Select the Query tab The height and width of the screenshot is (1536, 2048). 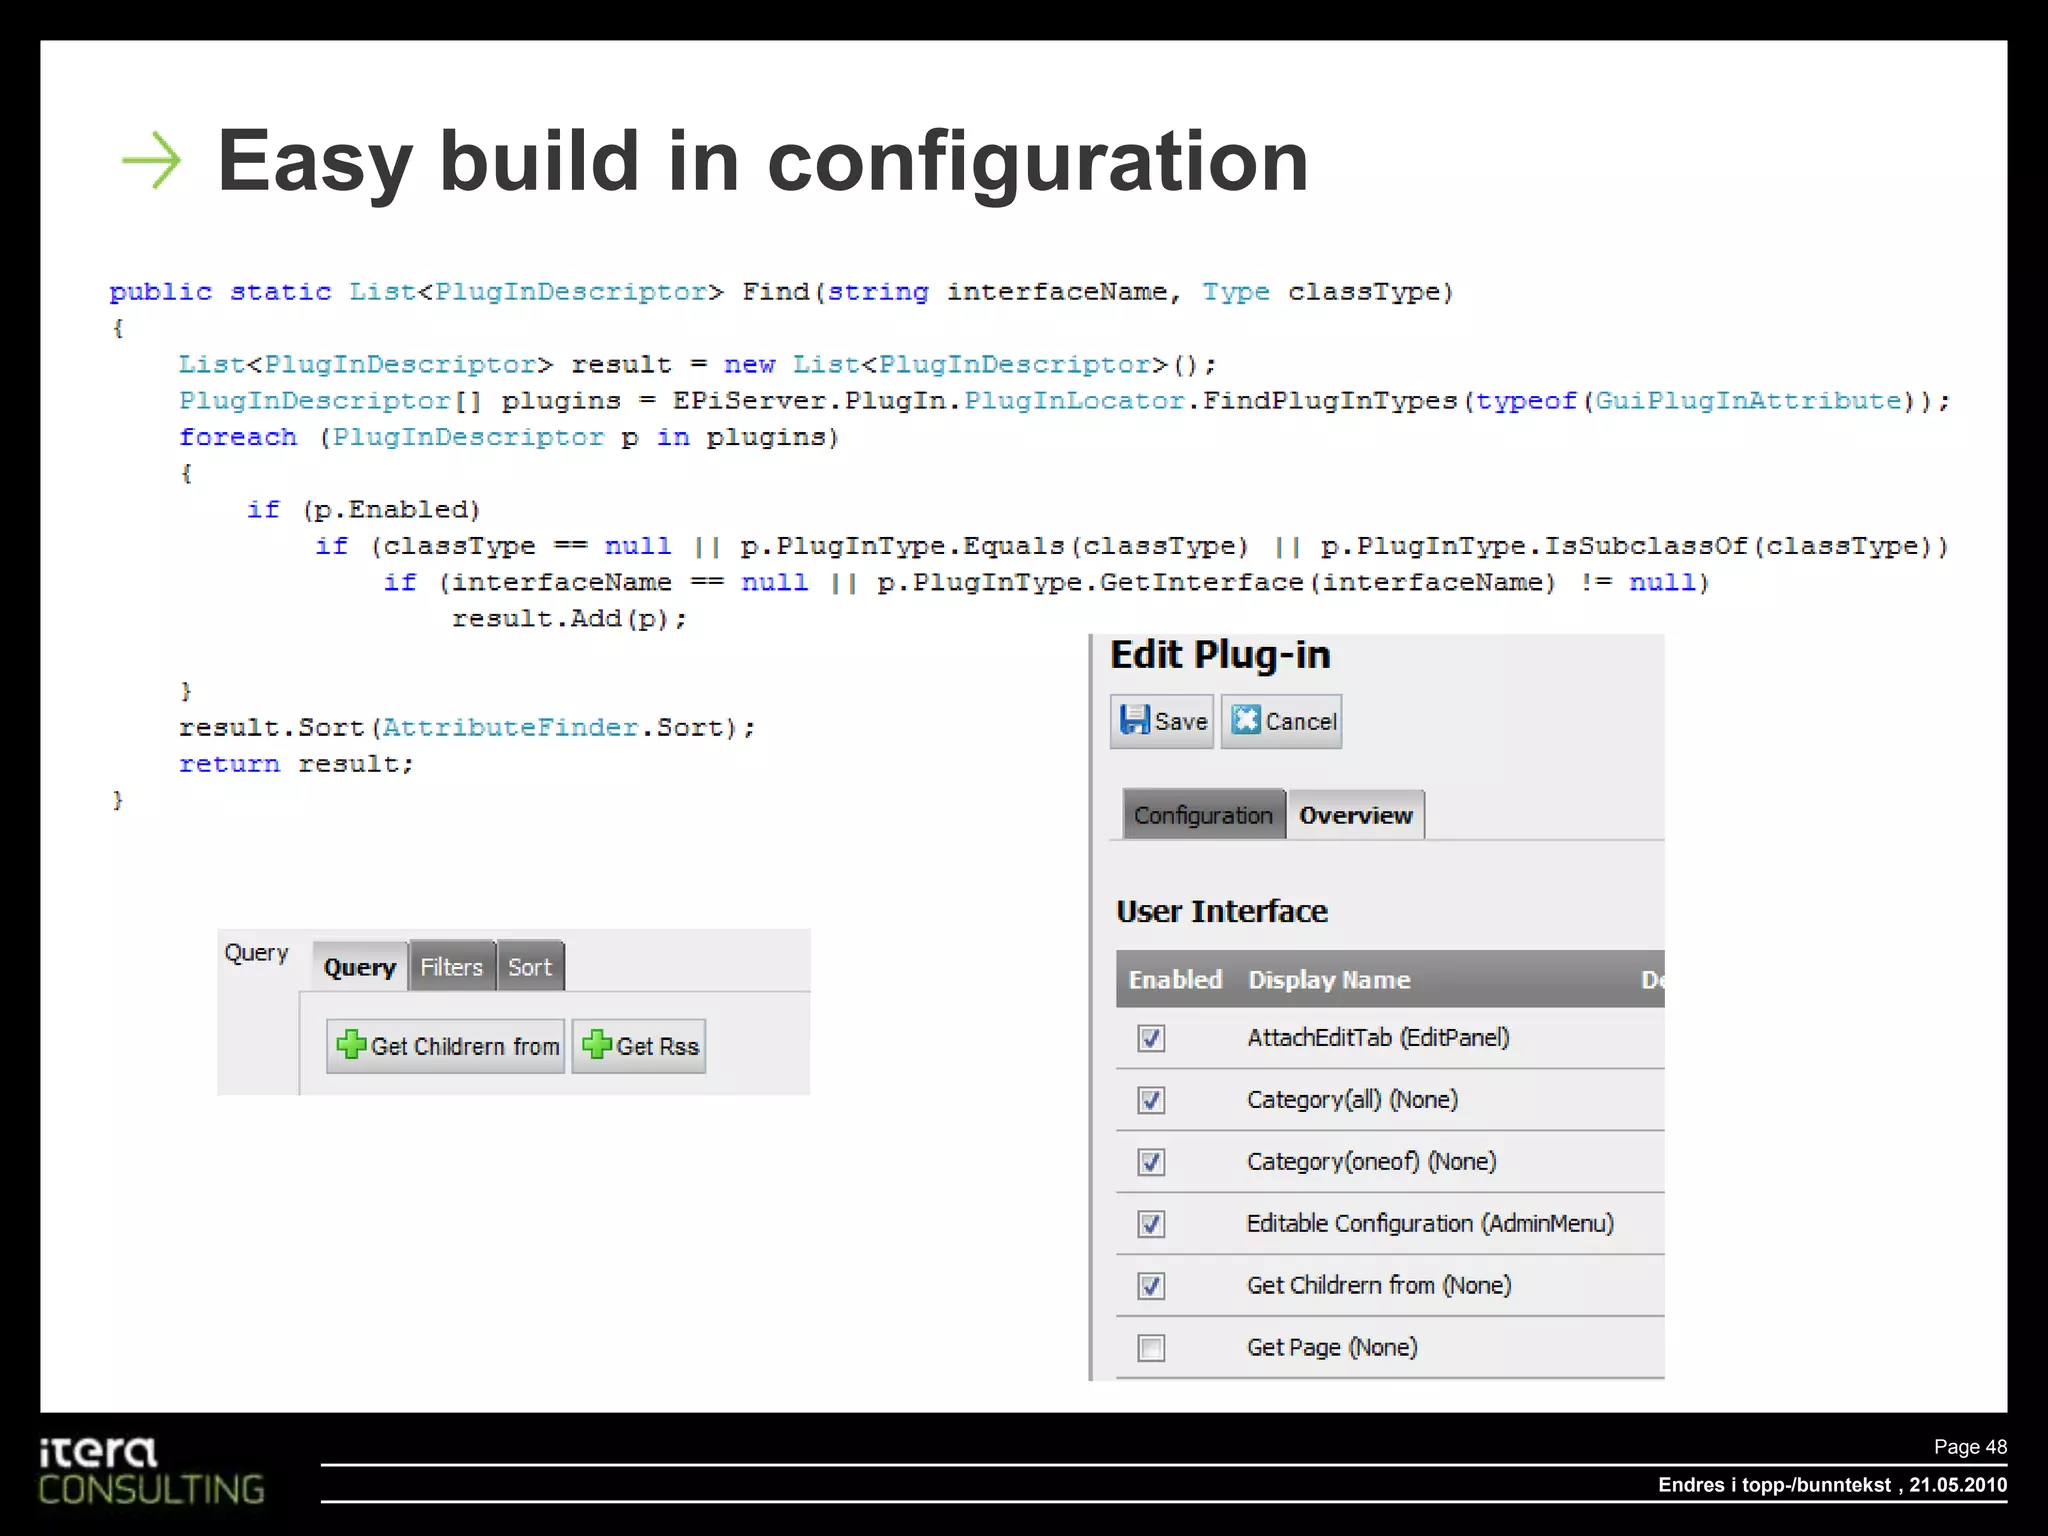pos(360,967)
